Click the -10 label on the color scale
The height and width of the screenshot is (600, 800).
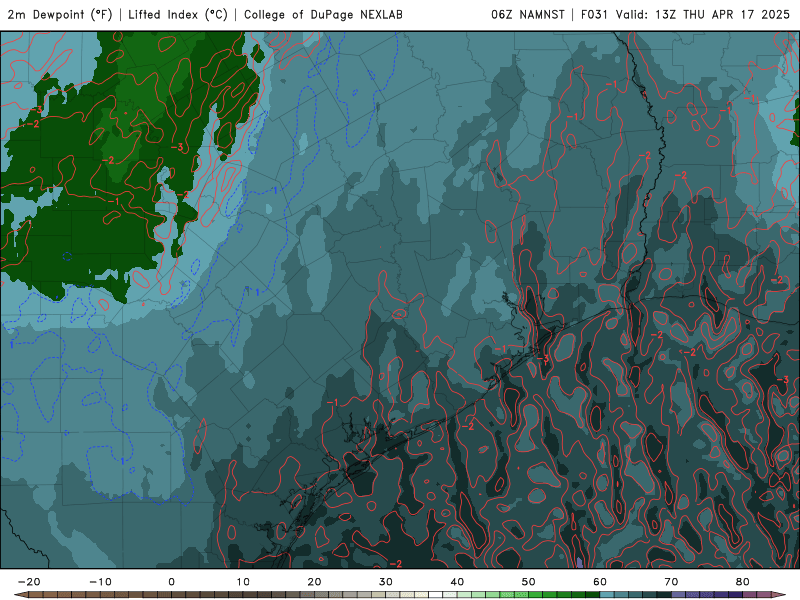click(x=100, y=582)
